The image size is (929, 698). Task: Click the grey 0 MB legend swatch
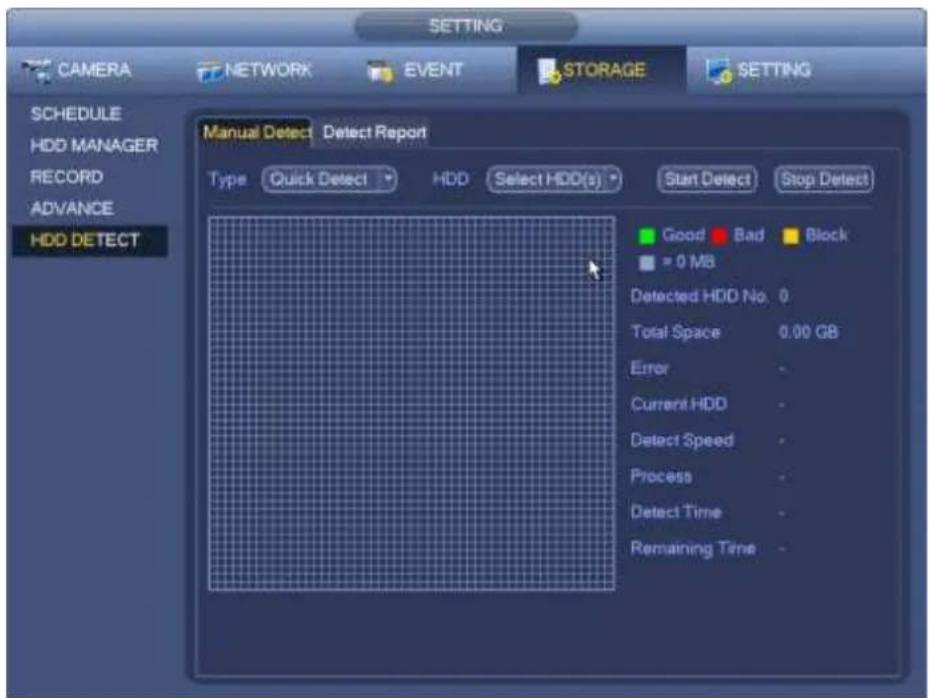646,262
